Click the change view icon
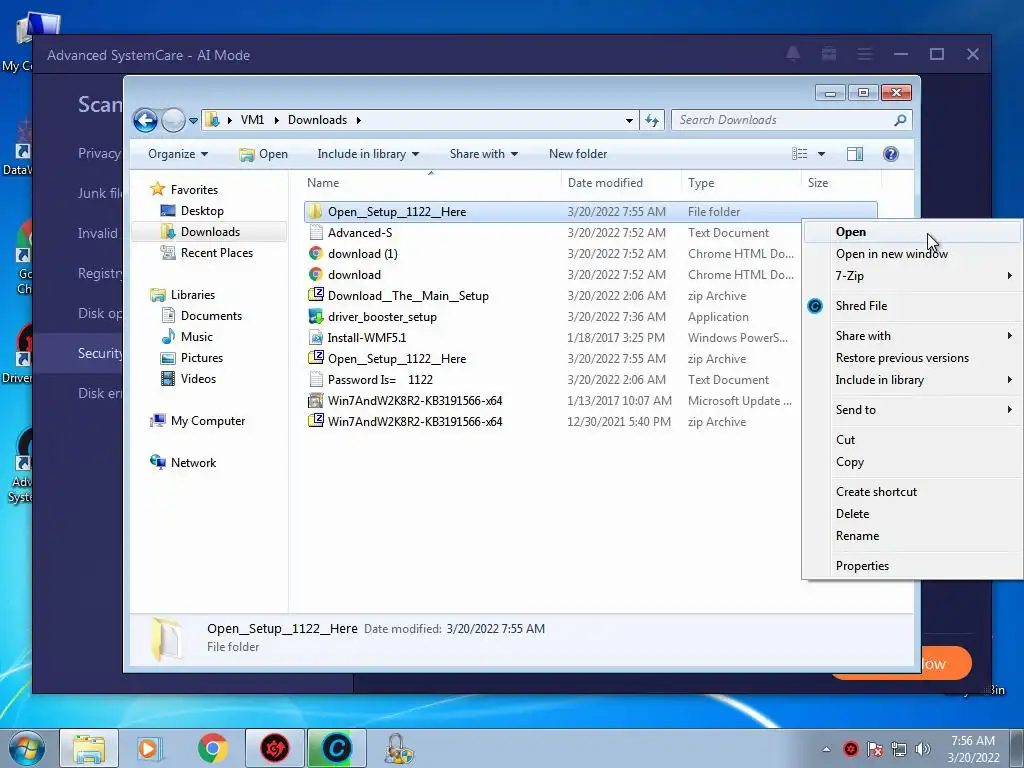 [799, 154]
